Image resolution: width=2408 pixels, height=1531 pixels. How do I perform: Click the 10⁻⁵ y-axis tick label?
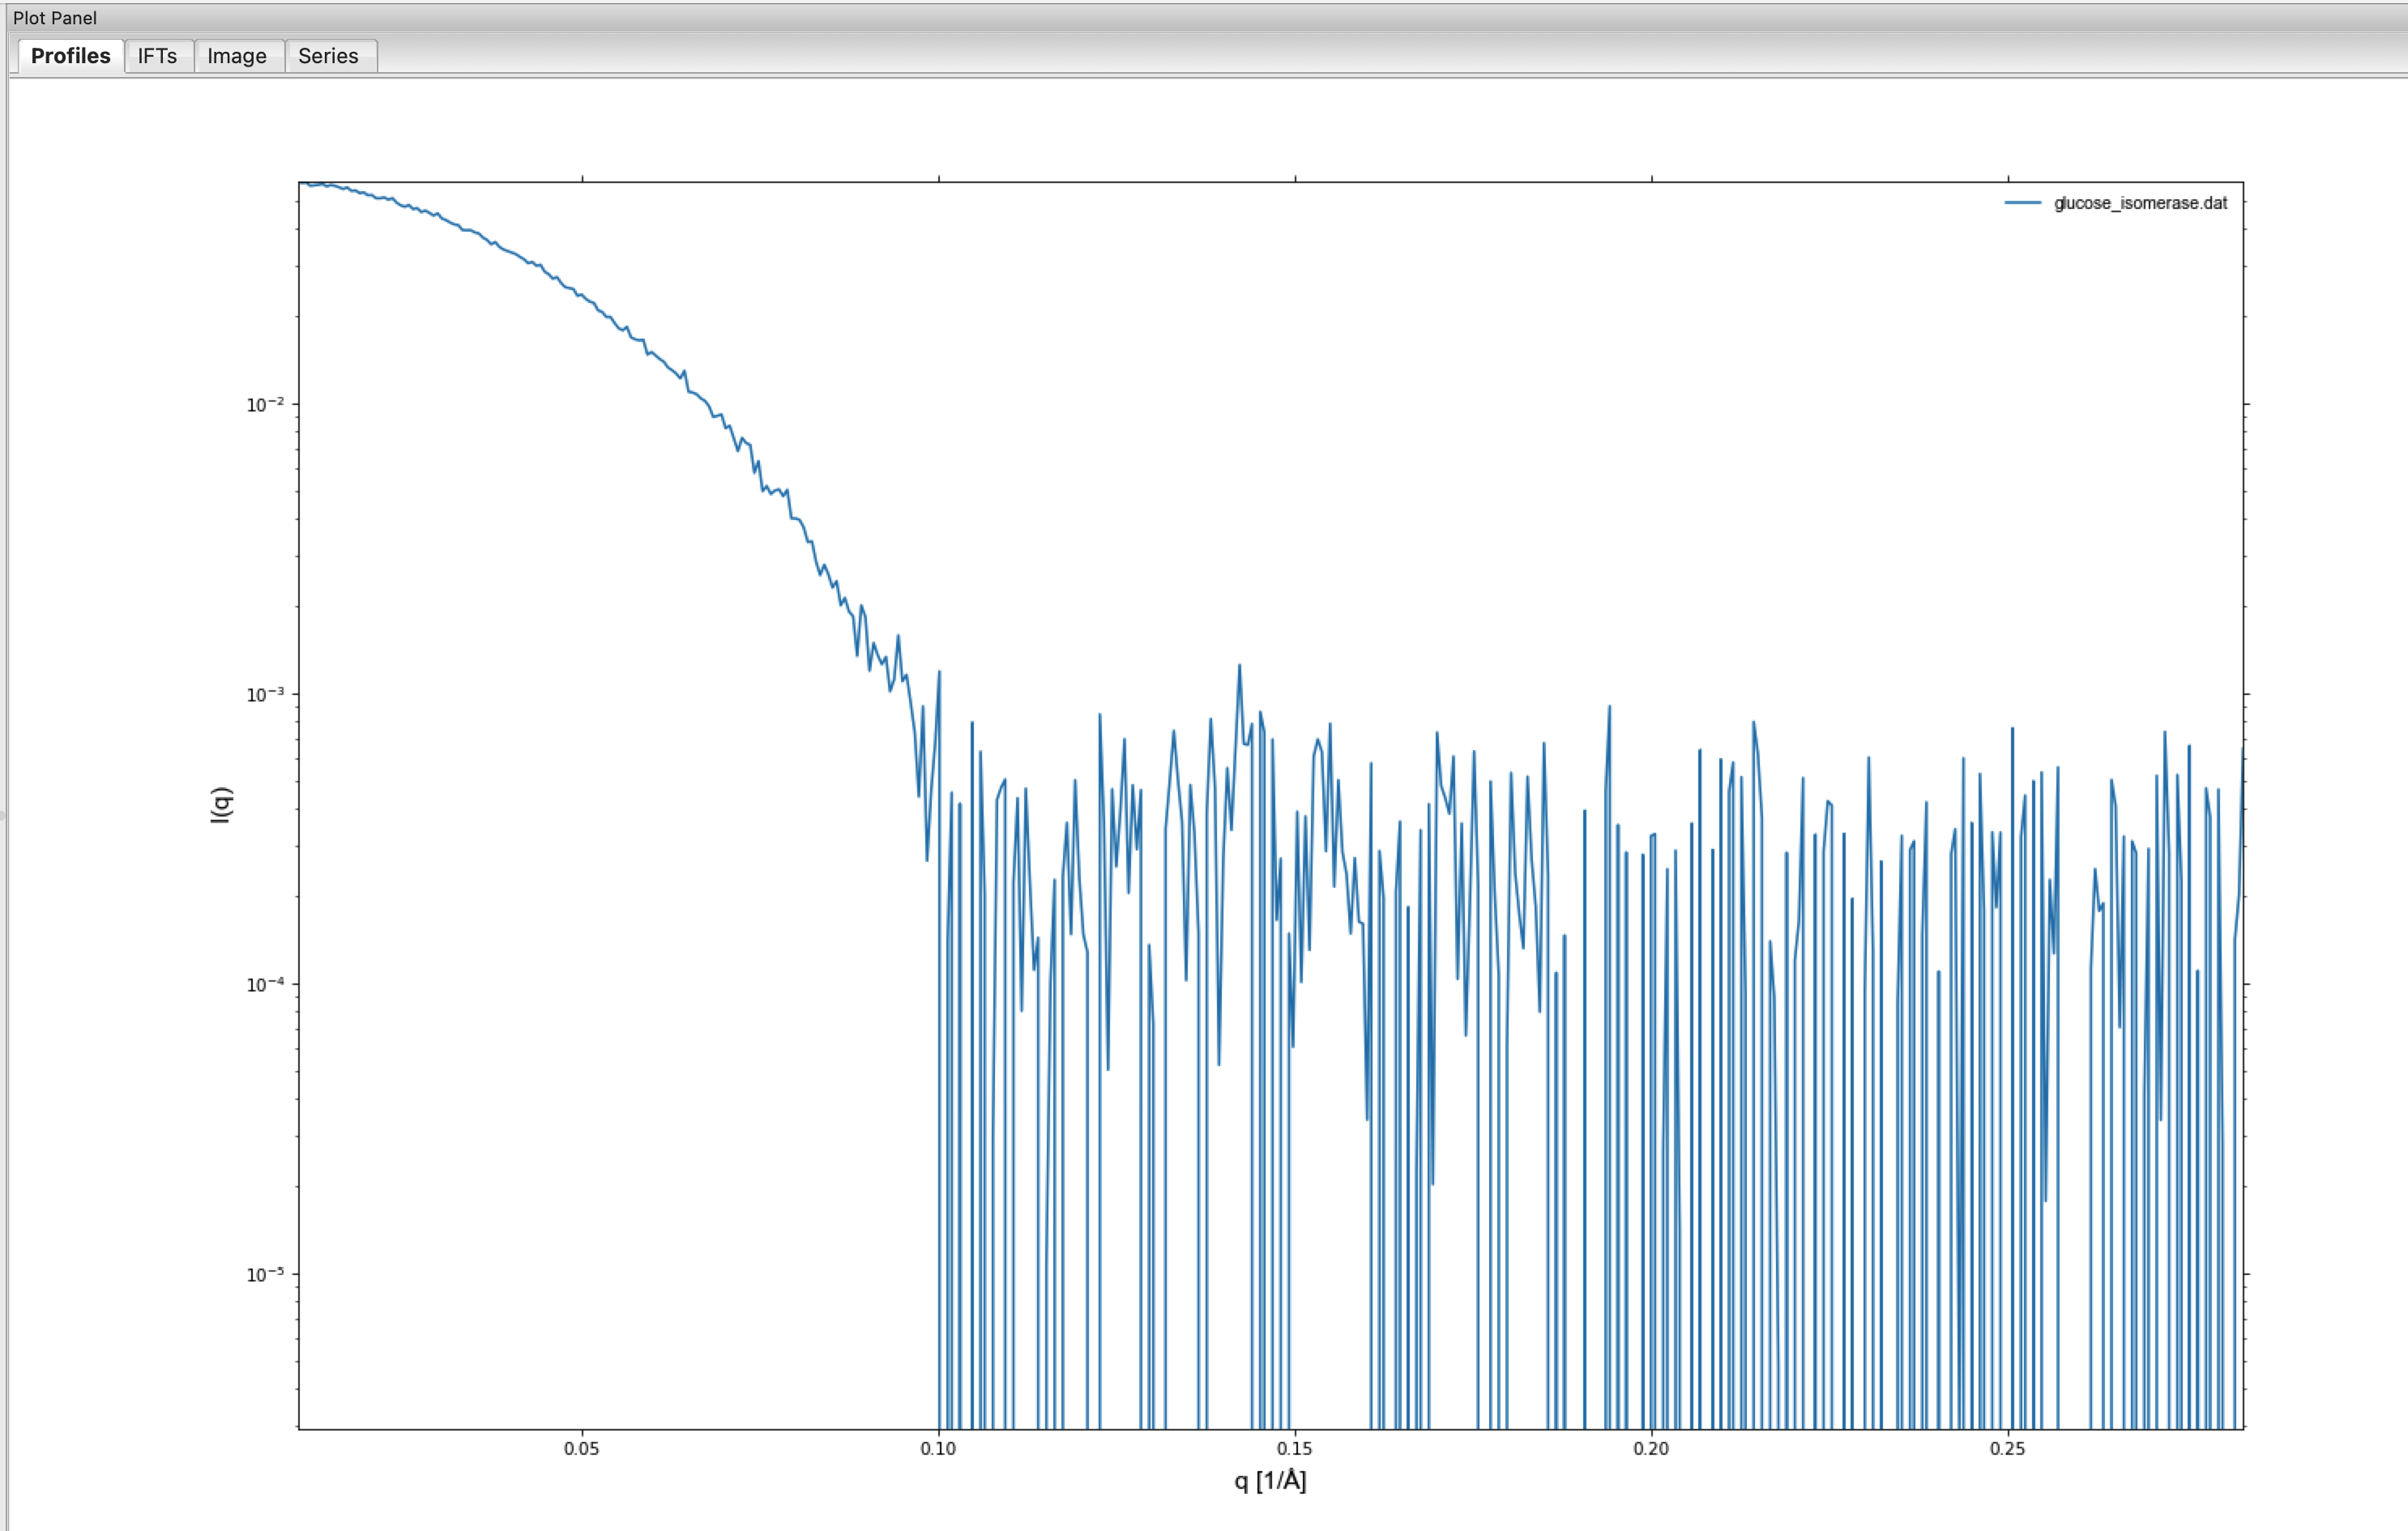coord(265,1274)
